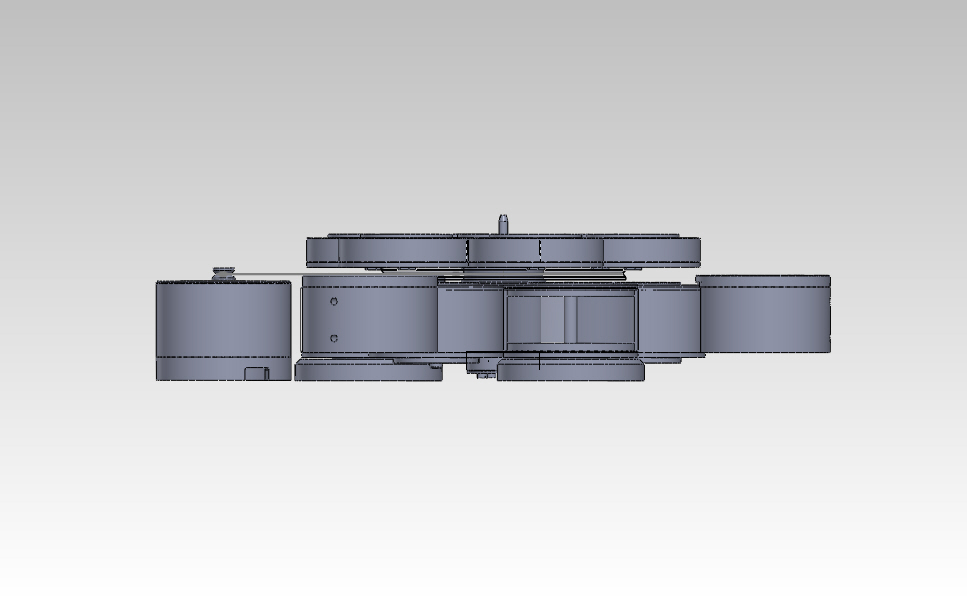The image size is (967, 596).
Task: Select the bottom-right base disc
Action: (570, 370)
